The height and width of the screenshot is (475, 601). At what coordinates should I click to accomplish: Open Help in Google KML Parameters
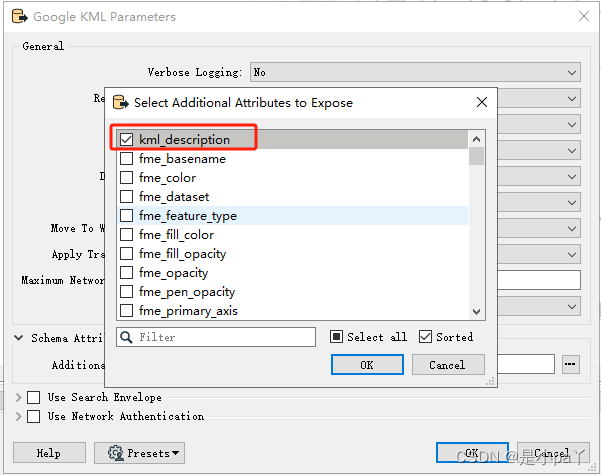(49, 453)
